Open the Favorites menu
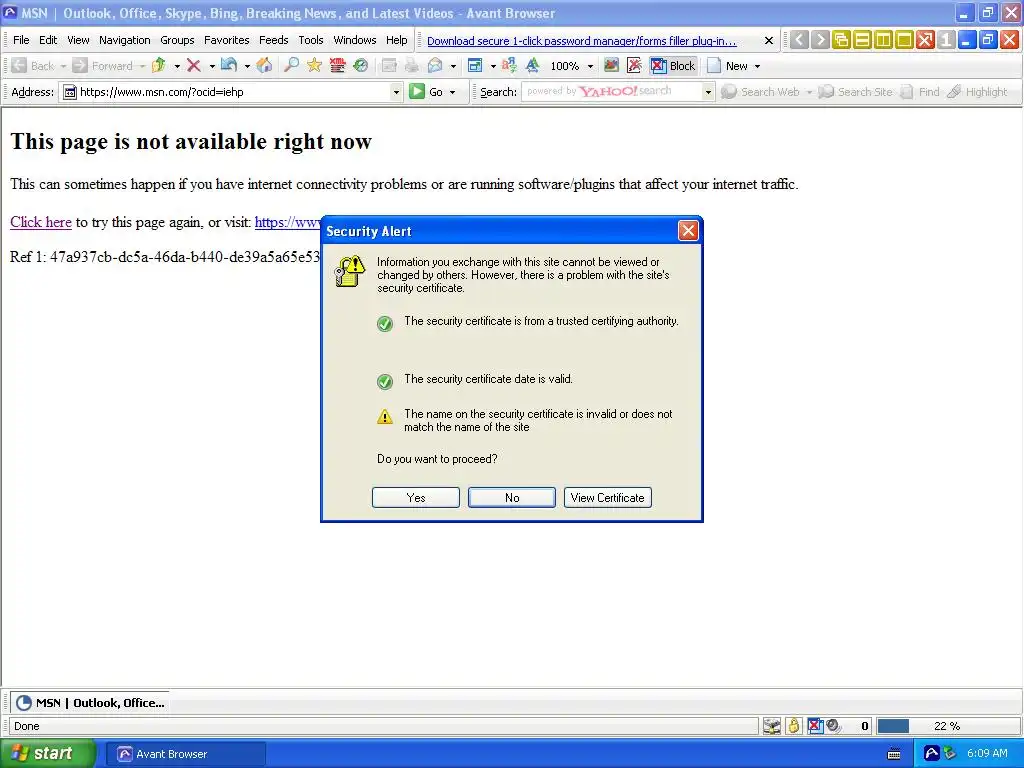This screenshot has height=768, width=1024. pos(227,40)
